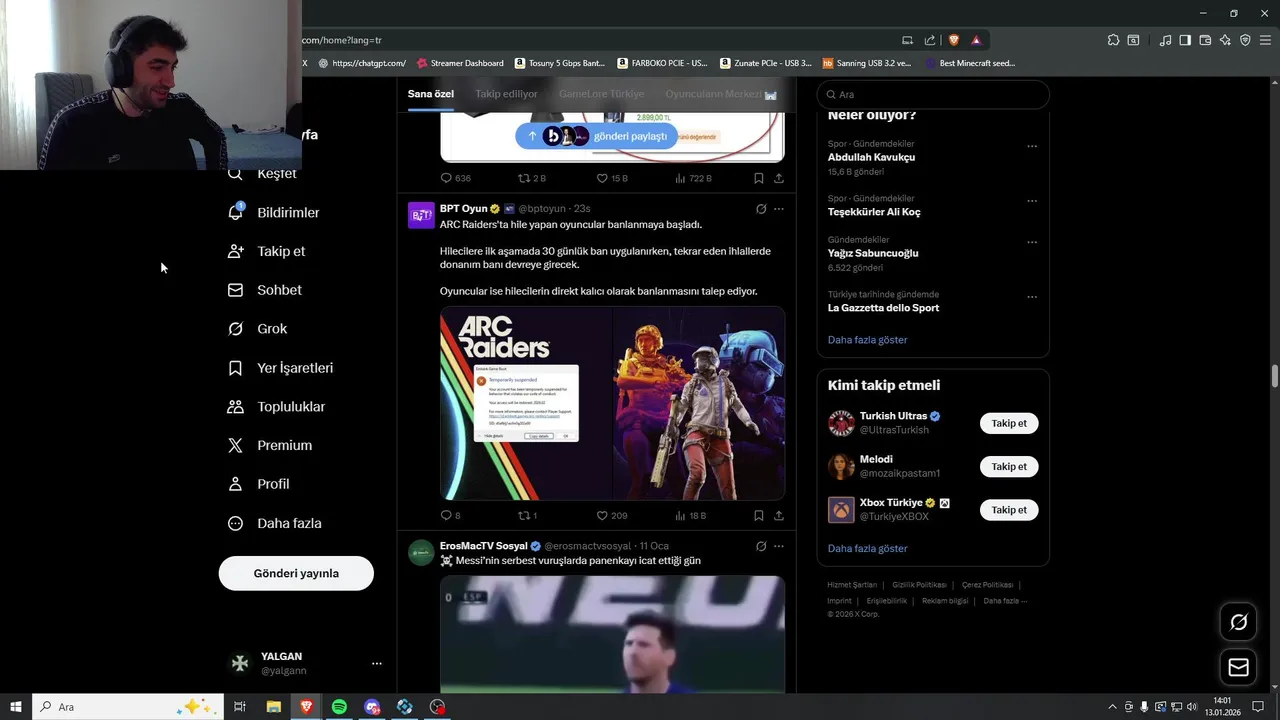Open options for La Gazzetta dello Sport trend
Viewport: 1280px width, 720px height.
pyautogui.click(x=1032, y=297)
